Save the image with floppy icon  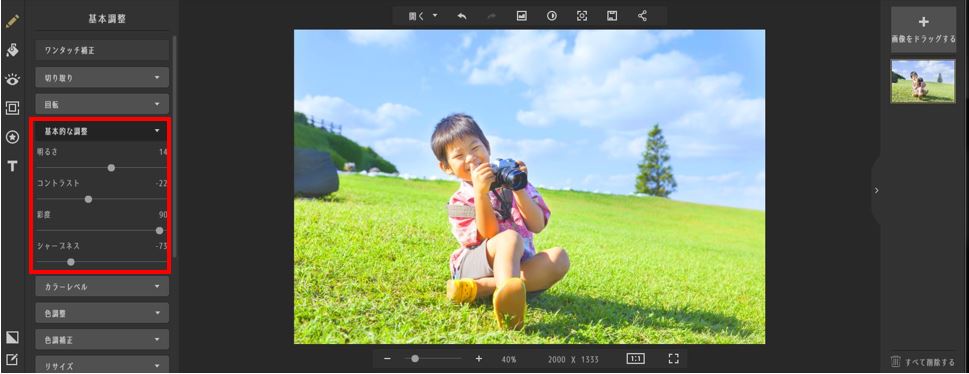pos(612,16)
